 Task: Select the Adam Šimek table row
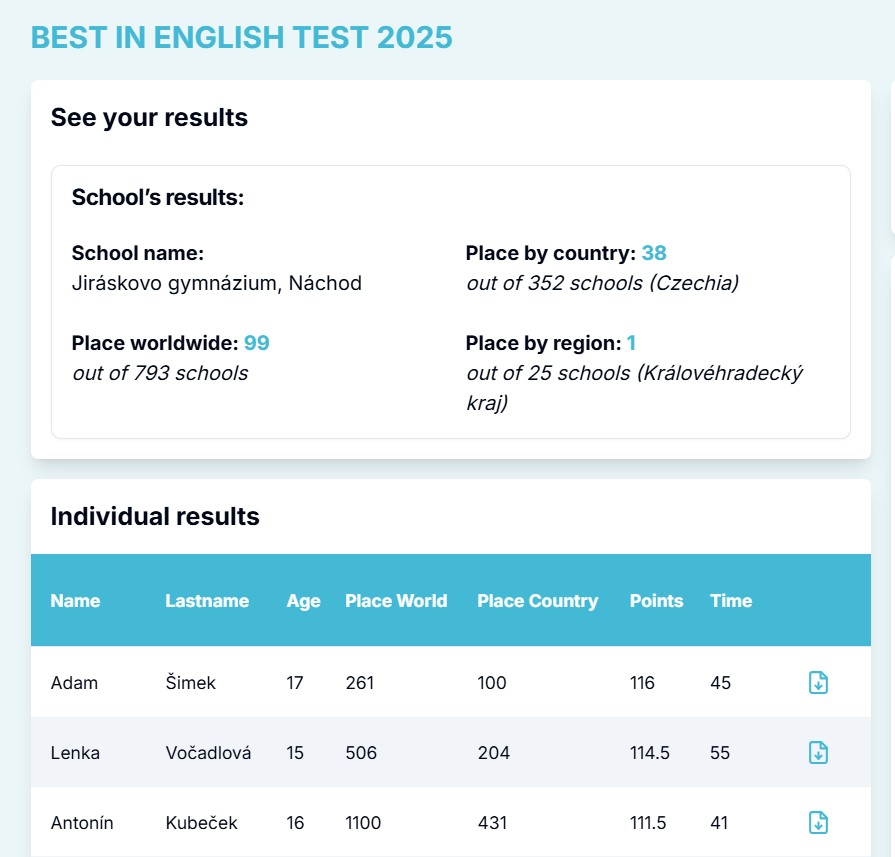point(400,683)
